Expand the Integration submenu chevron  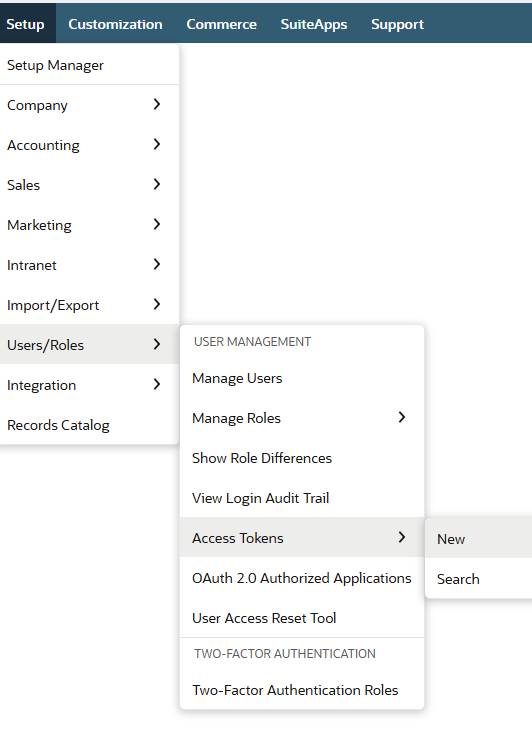click(x=157, y=384)
